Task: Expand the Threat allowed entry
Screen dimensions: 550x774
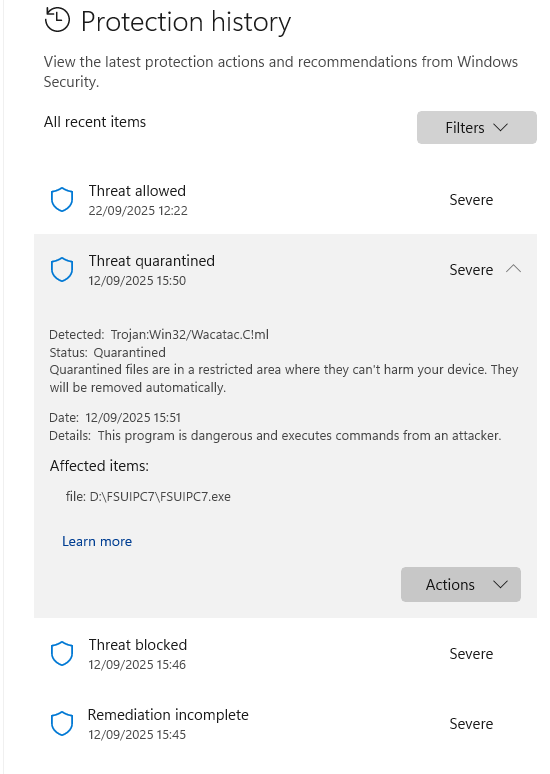Action: pyautogui.click(x=285, y=200)
